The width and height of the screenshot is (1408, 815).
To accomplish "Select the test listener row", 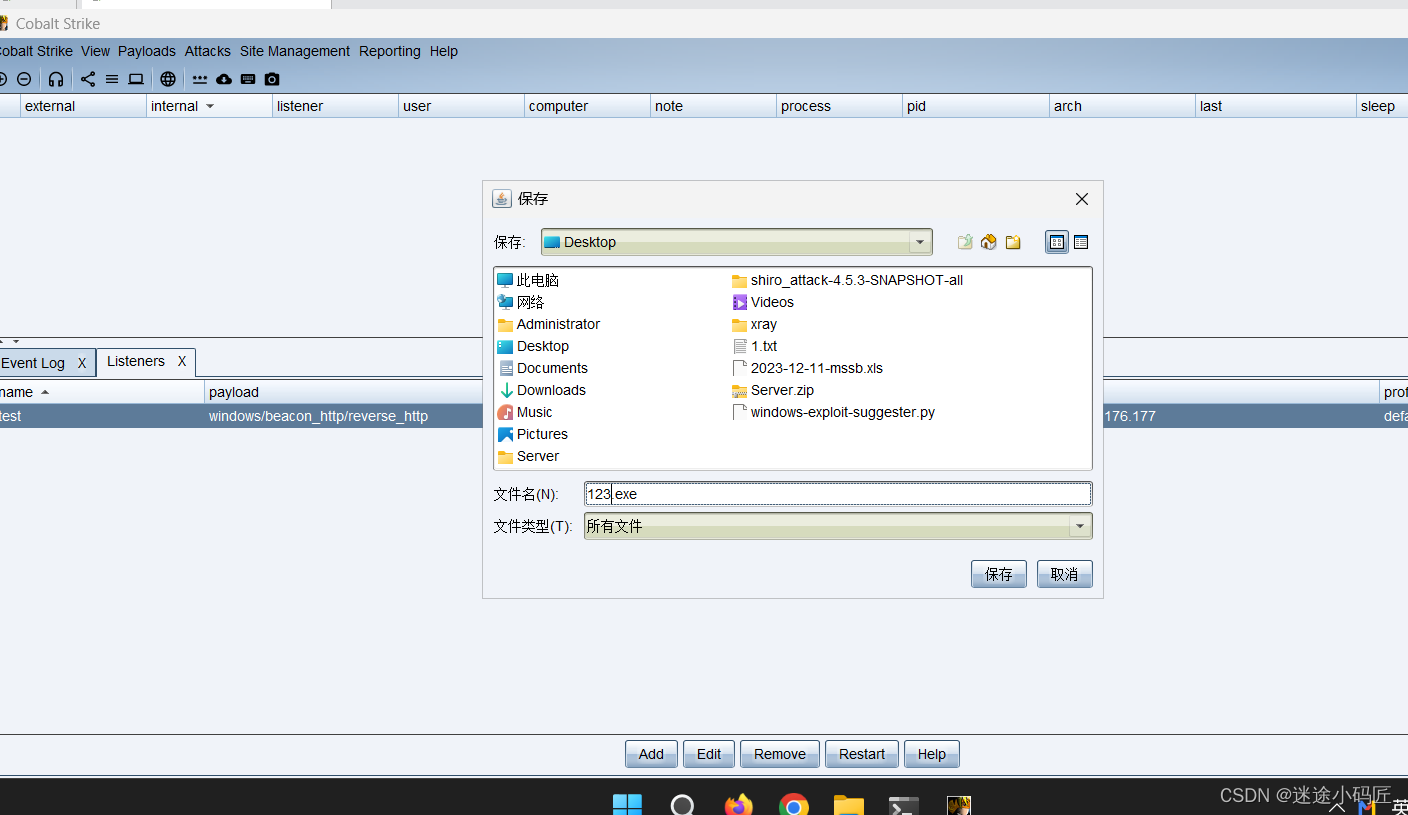I will click(x=704, y=416).
